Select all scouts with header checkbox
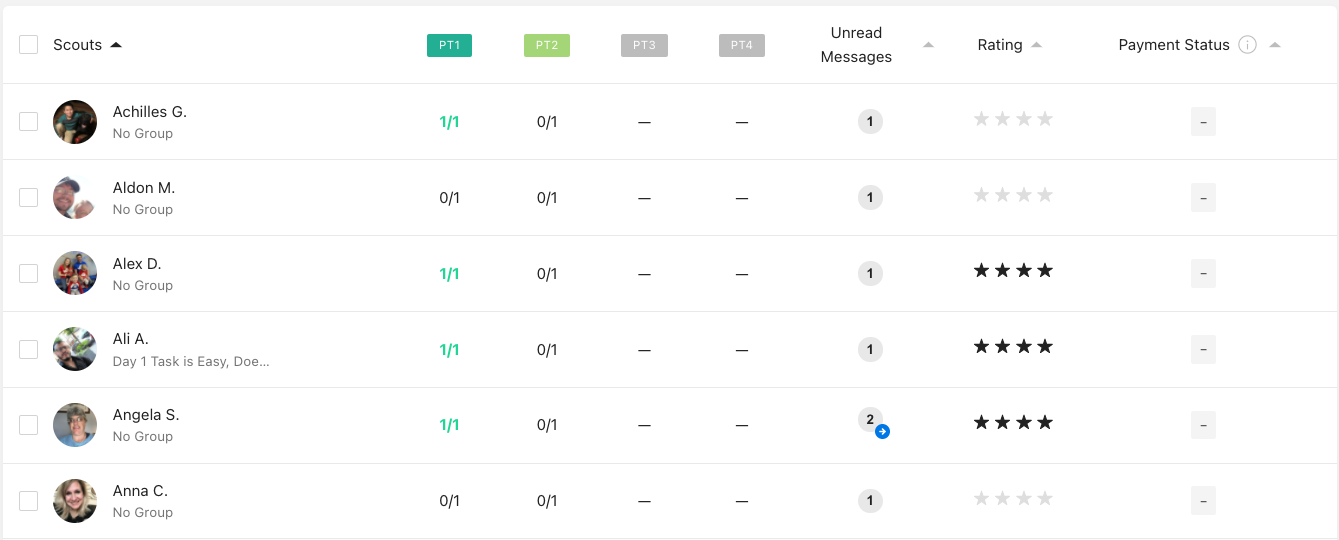 pos(29,45)
